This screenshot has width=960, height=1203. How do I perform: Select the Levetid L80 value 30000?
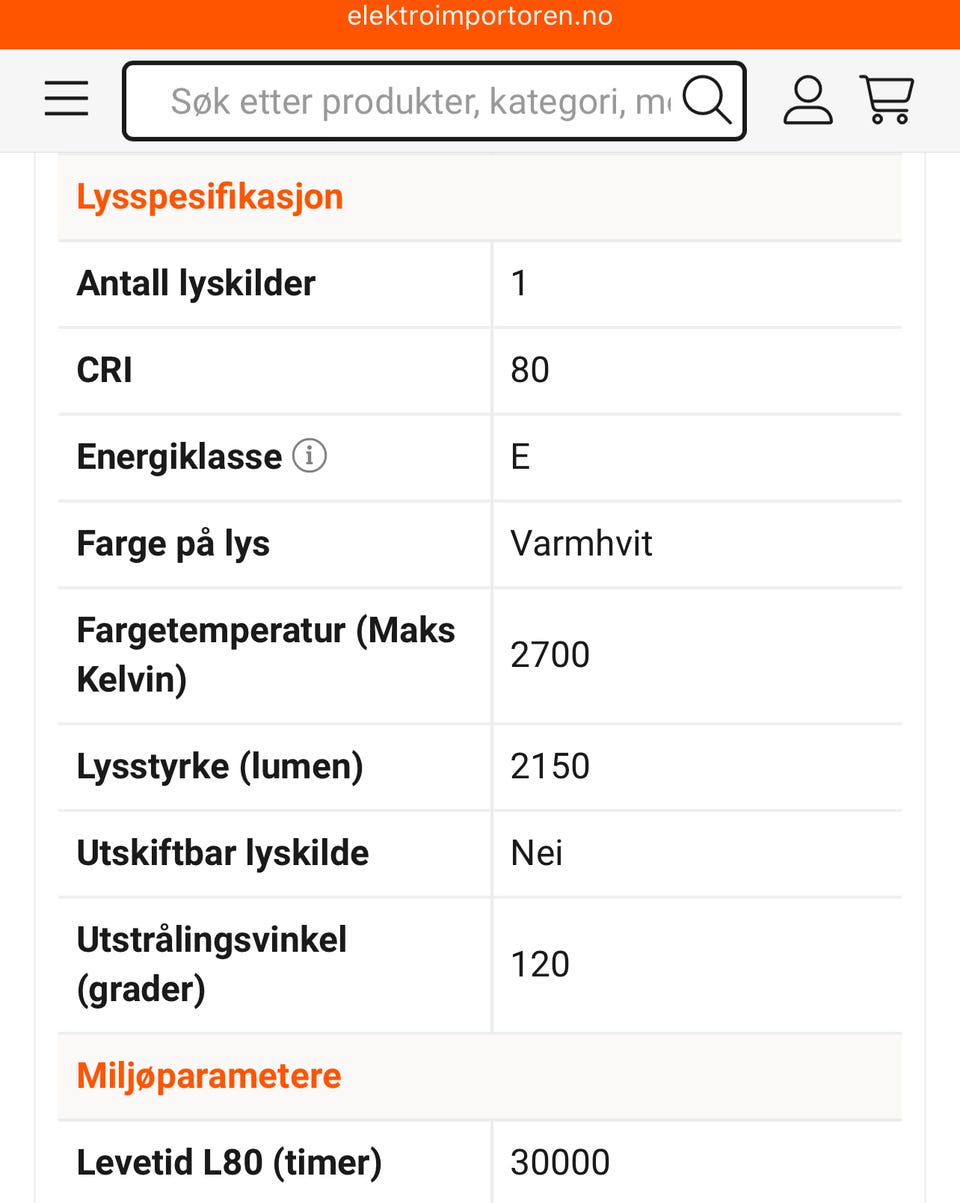[560, 1162]
